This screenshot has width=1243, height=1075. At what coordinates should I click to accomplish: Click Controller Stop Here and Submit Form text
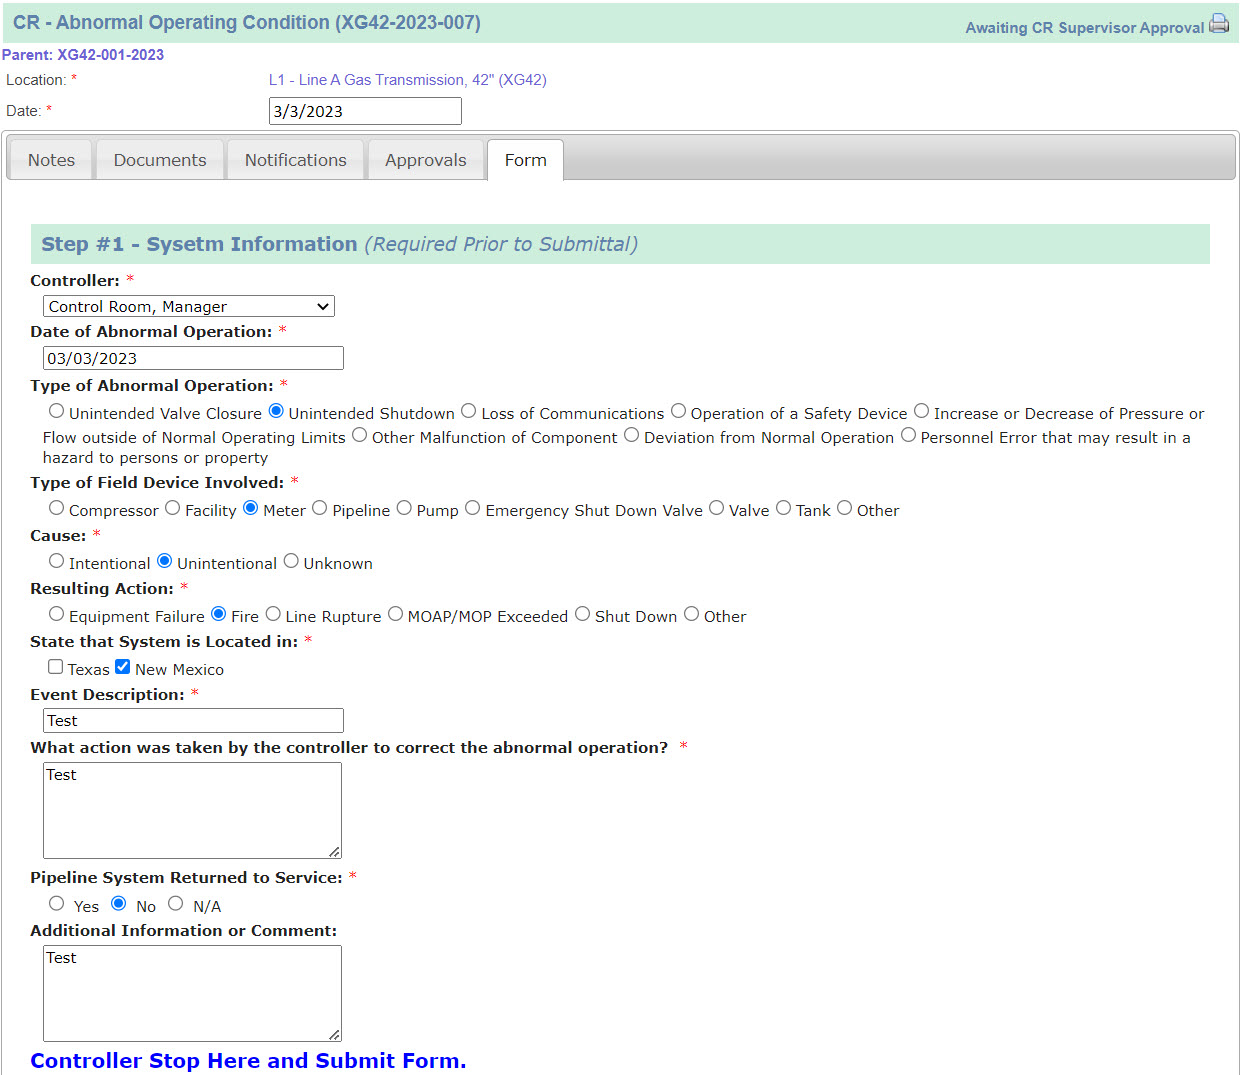pyautogui.click(x=248, y=1061)
